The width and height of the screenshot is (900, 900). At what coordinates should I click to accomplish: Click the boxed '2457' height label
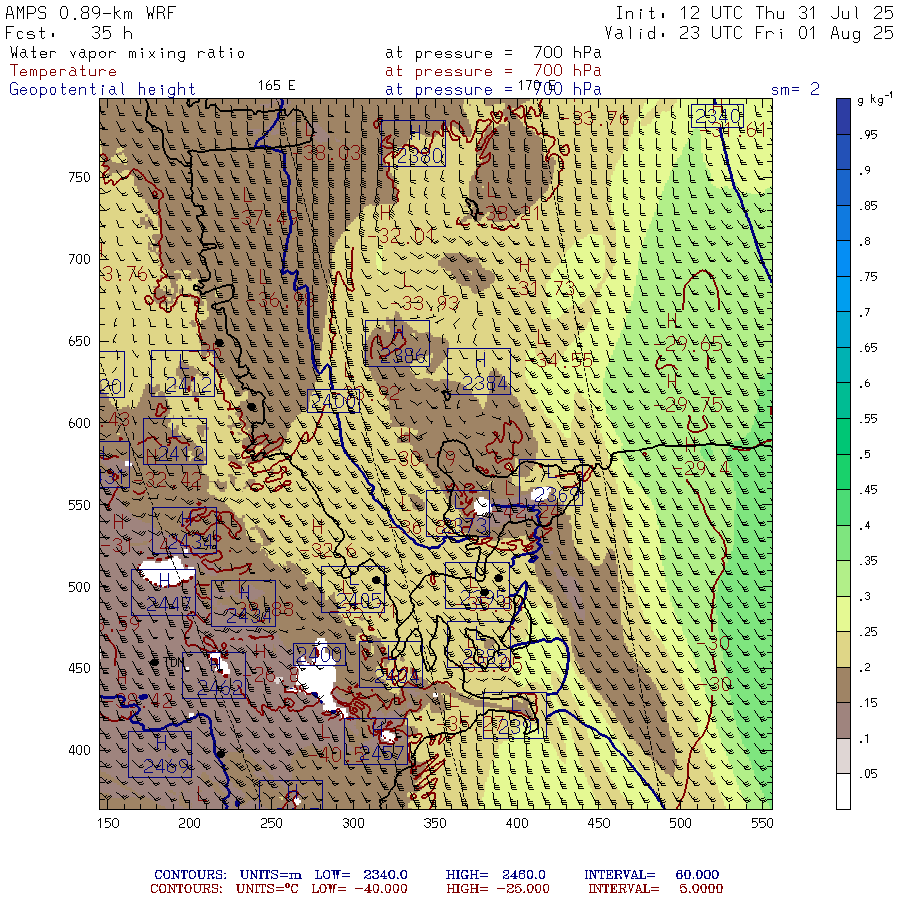point(376,742)
